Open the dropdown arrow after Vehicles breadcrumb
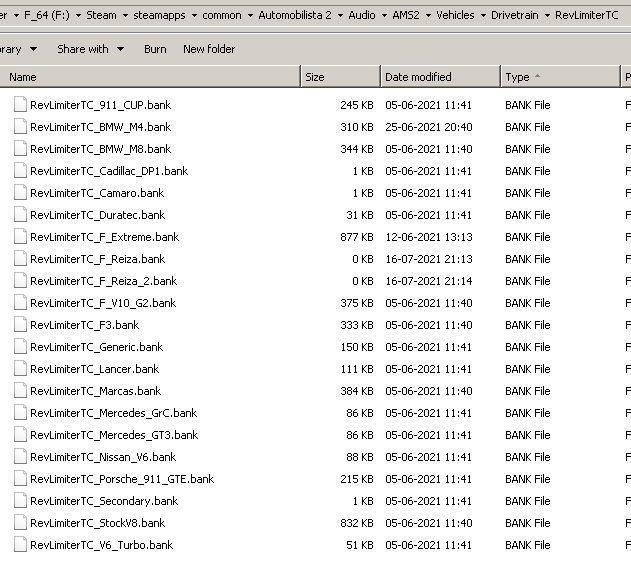 pos(483,16)
